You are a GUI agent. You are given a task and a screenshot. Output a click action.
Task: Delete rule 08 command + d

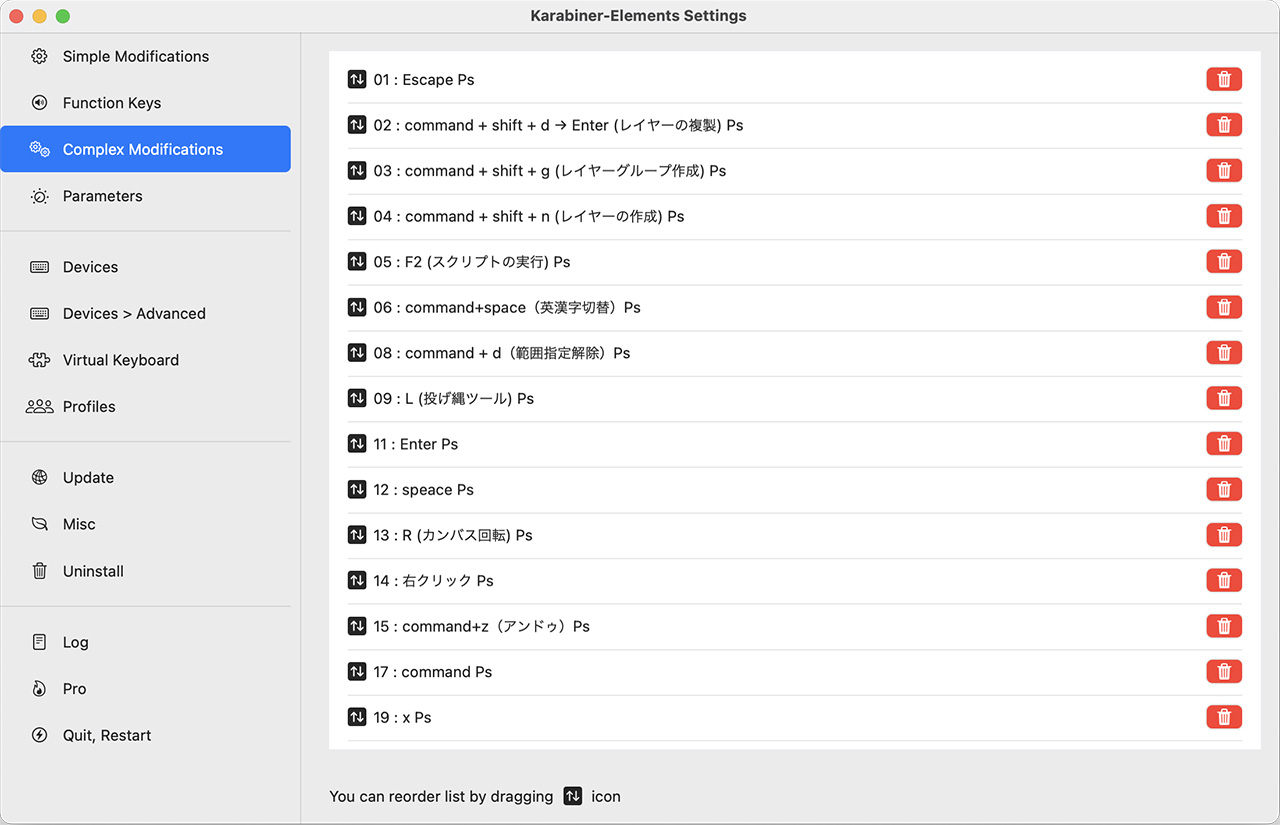[x=1224, y=352]
